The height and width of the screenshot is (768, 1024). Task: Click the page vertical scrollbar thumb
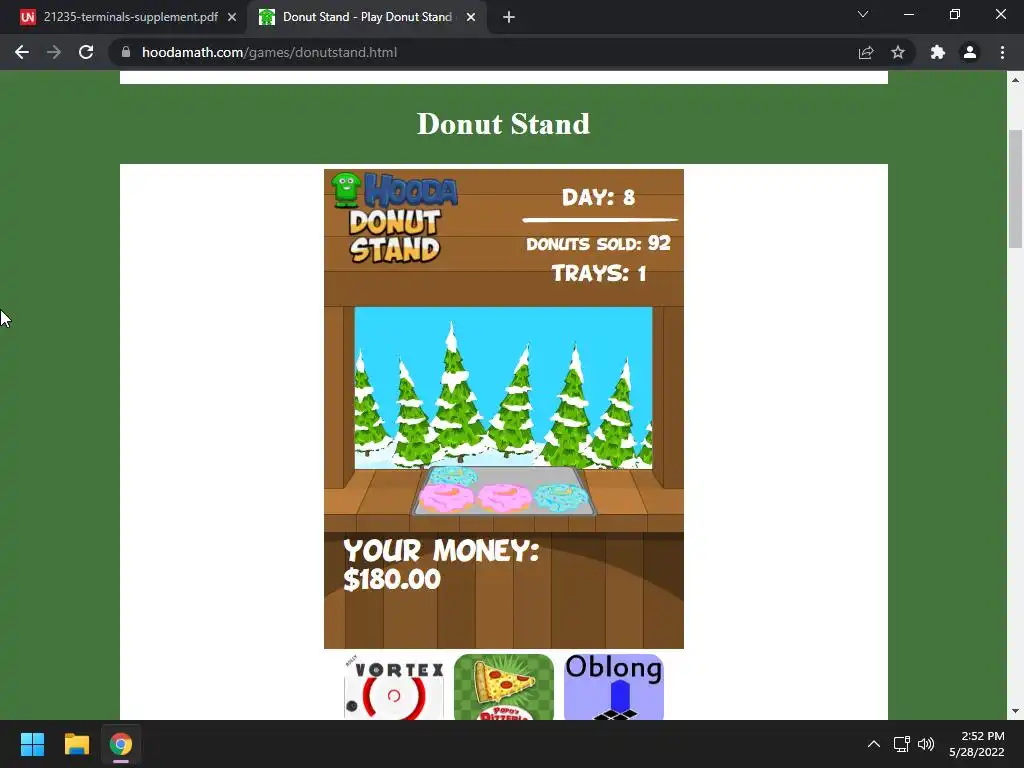click(1015, 189)
